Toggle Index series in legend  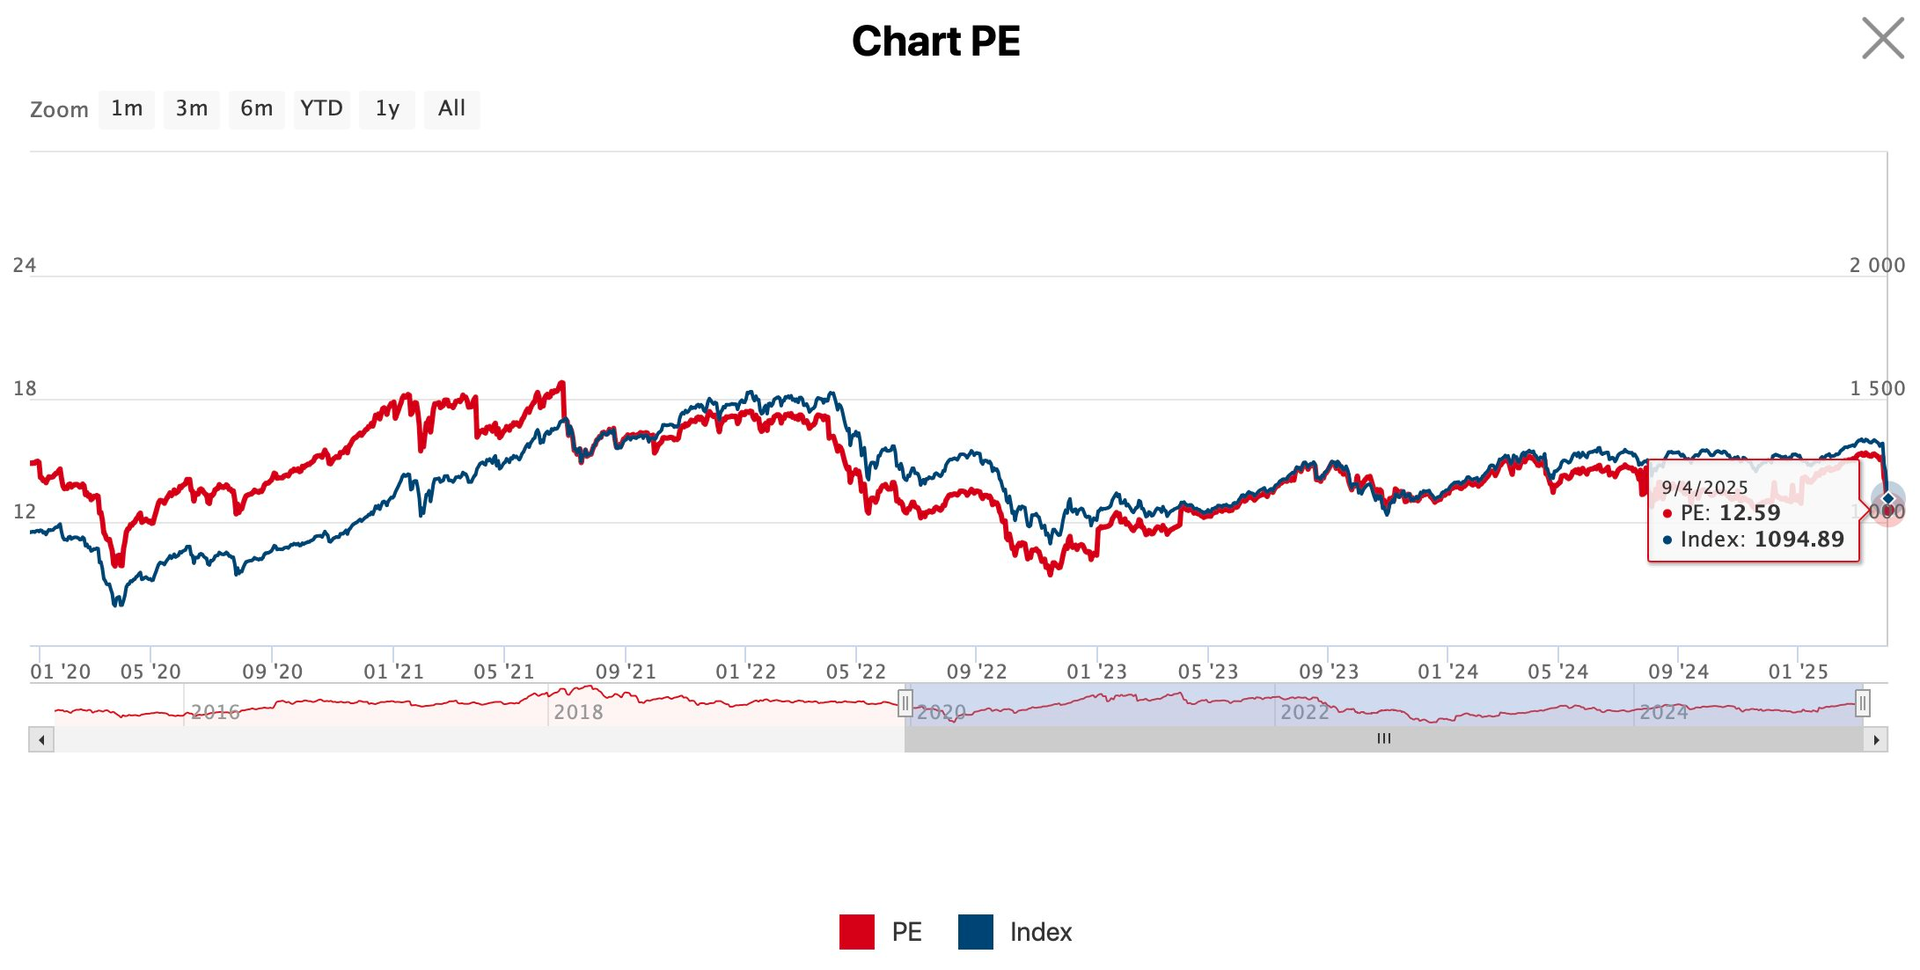(x=1040, y=932)
